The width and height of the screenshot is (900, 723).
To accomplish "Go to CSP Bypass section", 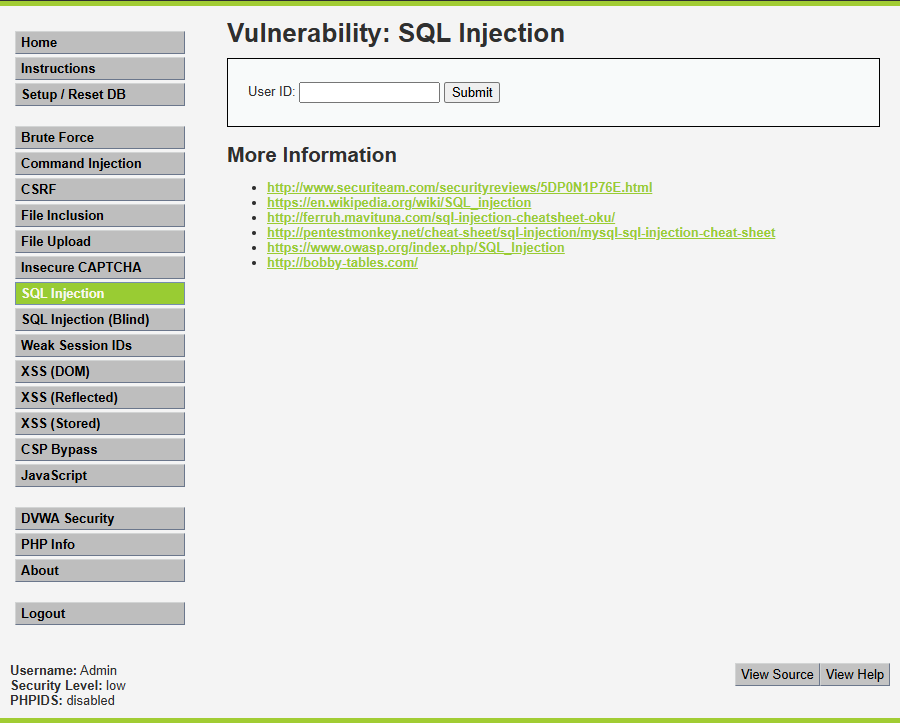I will point(100,450).
